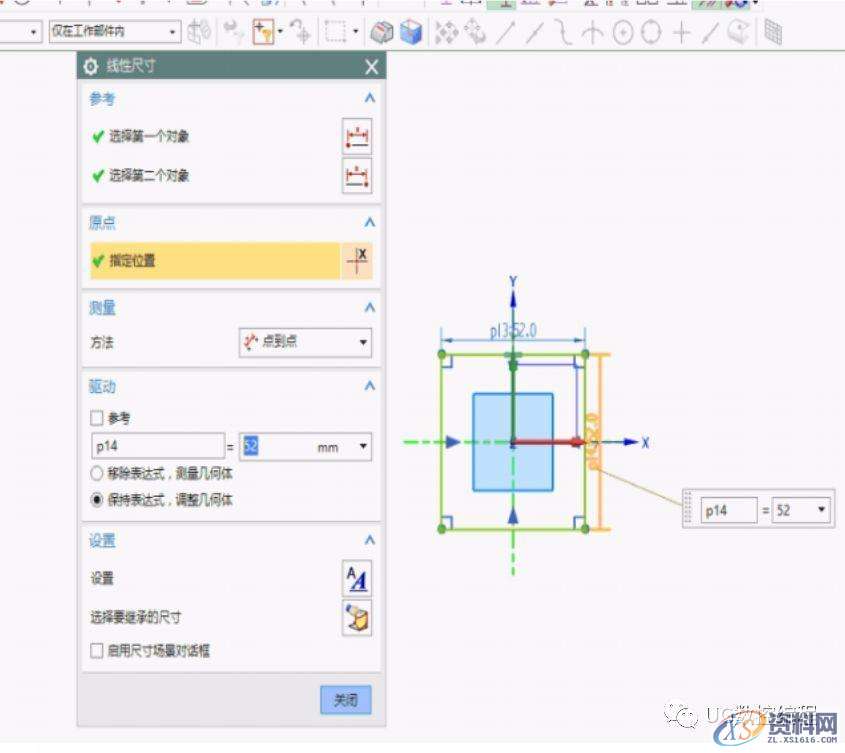
Task: Check the 启用尺寸场景对话框 checkbox
Action: (x=95, y=651)
